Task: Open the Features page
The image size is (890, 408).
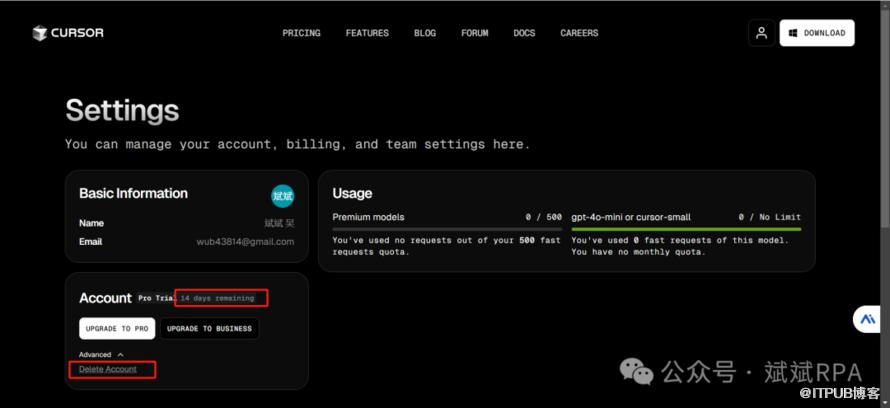Action: [x=367, y=33]
